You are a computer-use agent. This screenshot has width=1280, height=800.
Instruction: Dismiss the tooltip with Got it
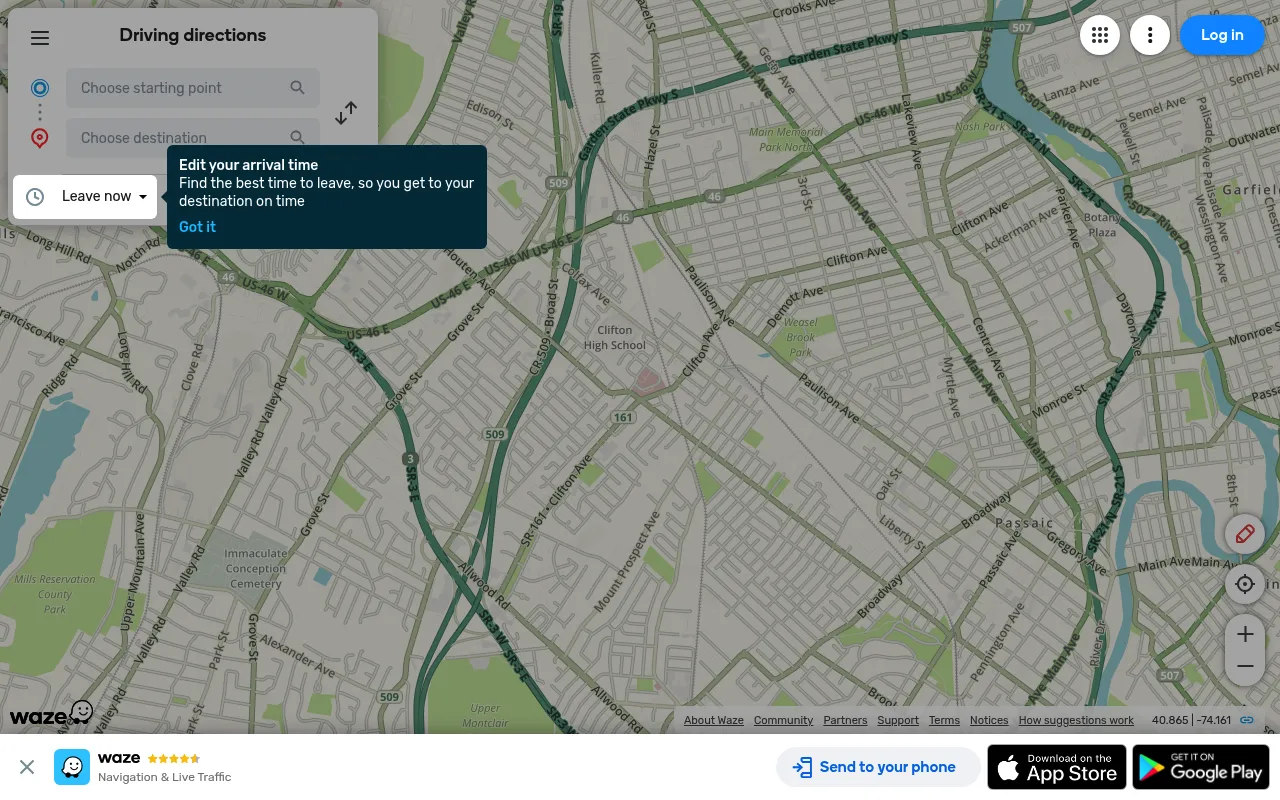tap(197, 227)
